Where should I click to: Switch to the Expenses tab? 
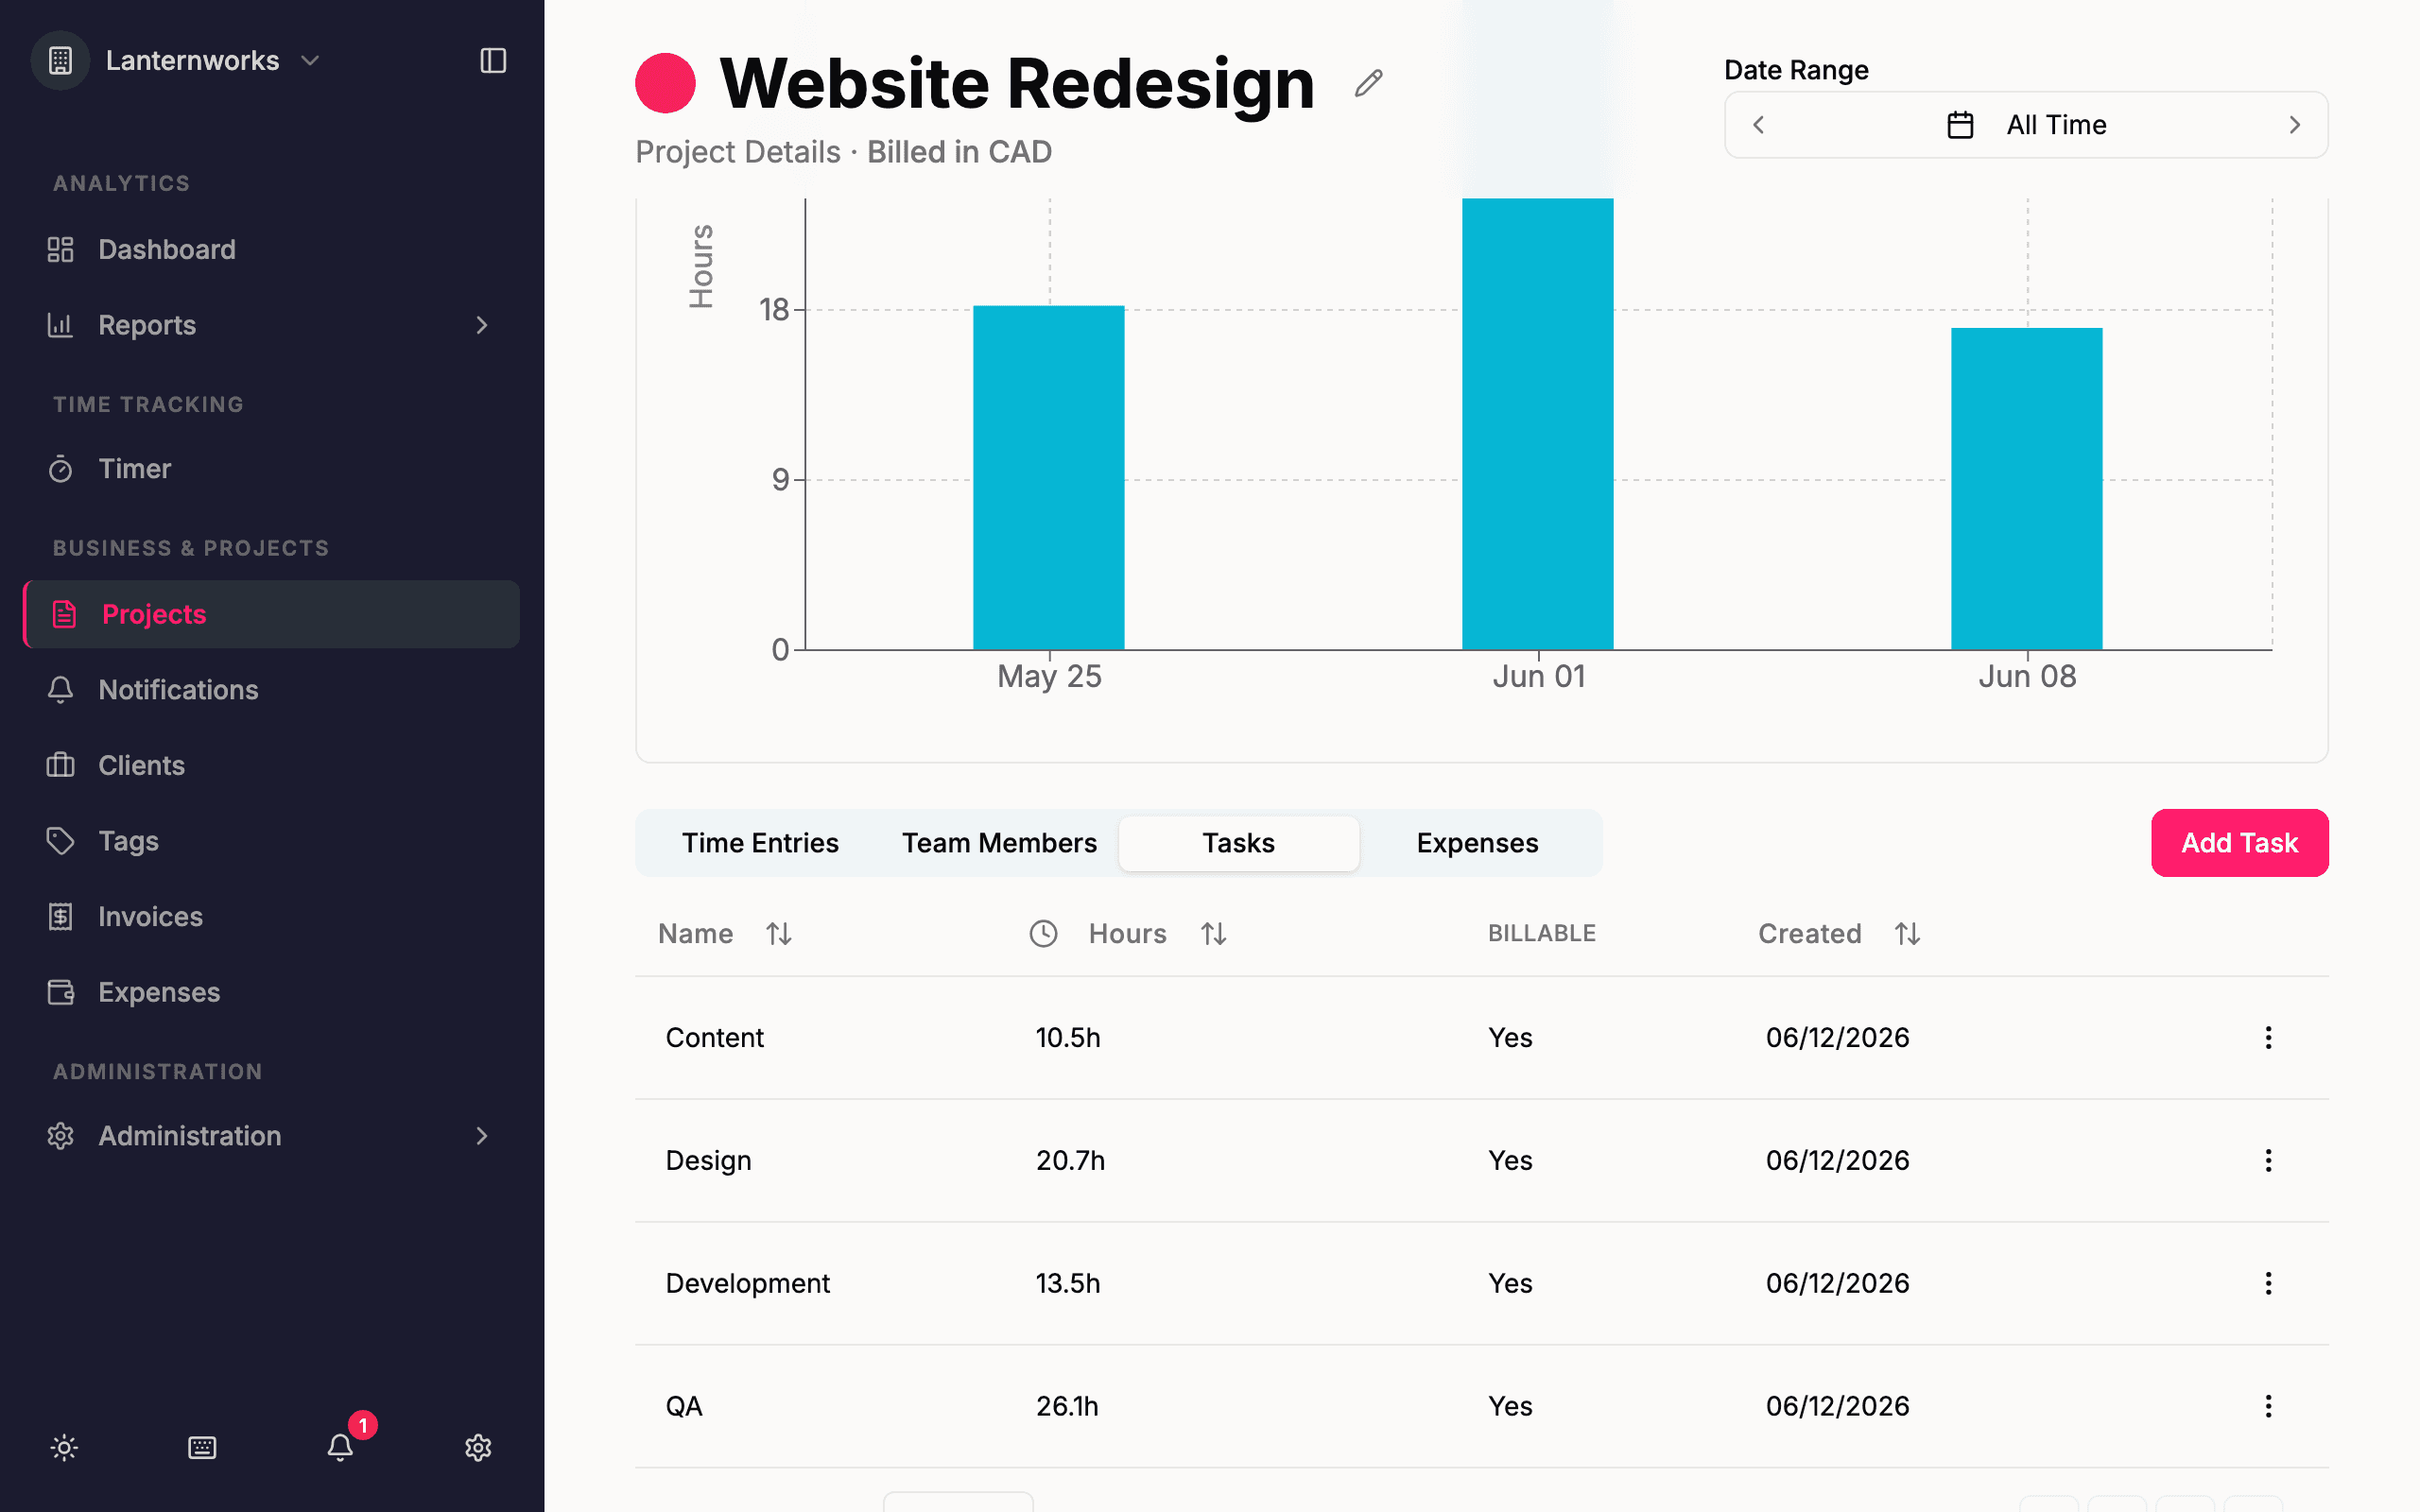pyautogui.click(x=1477, y=843)
